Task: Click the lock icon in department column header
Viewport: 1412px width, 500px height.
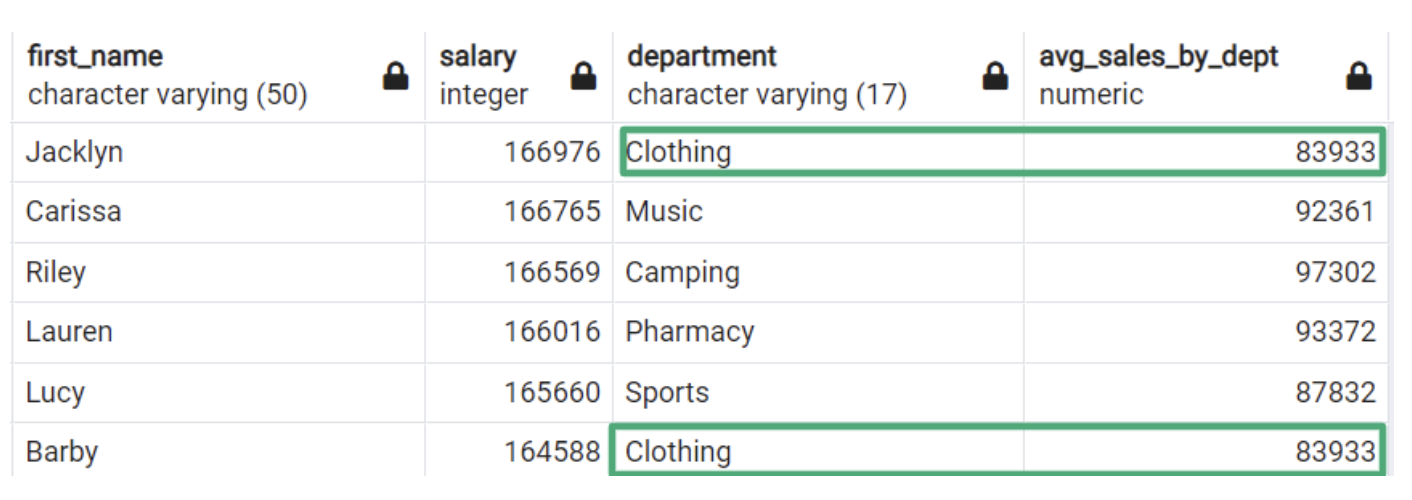Action: [x=995, y=76]
